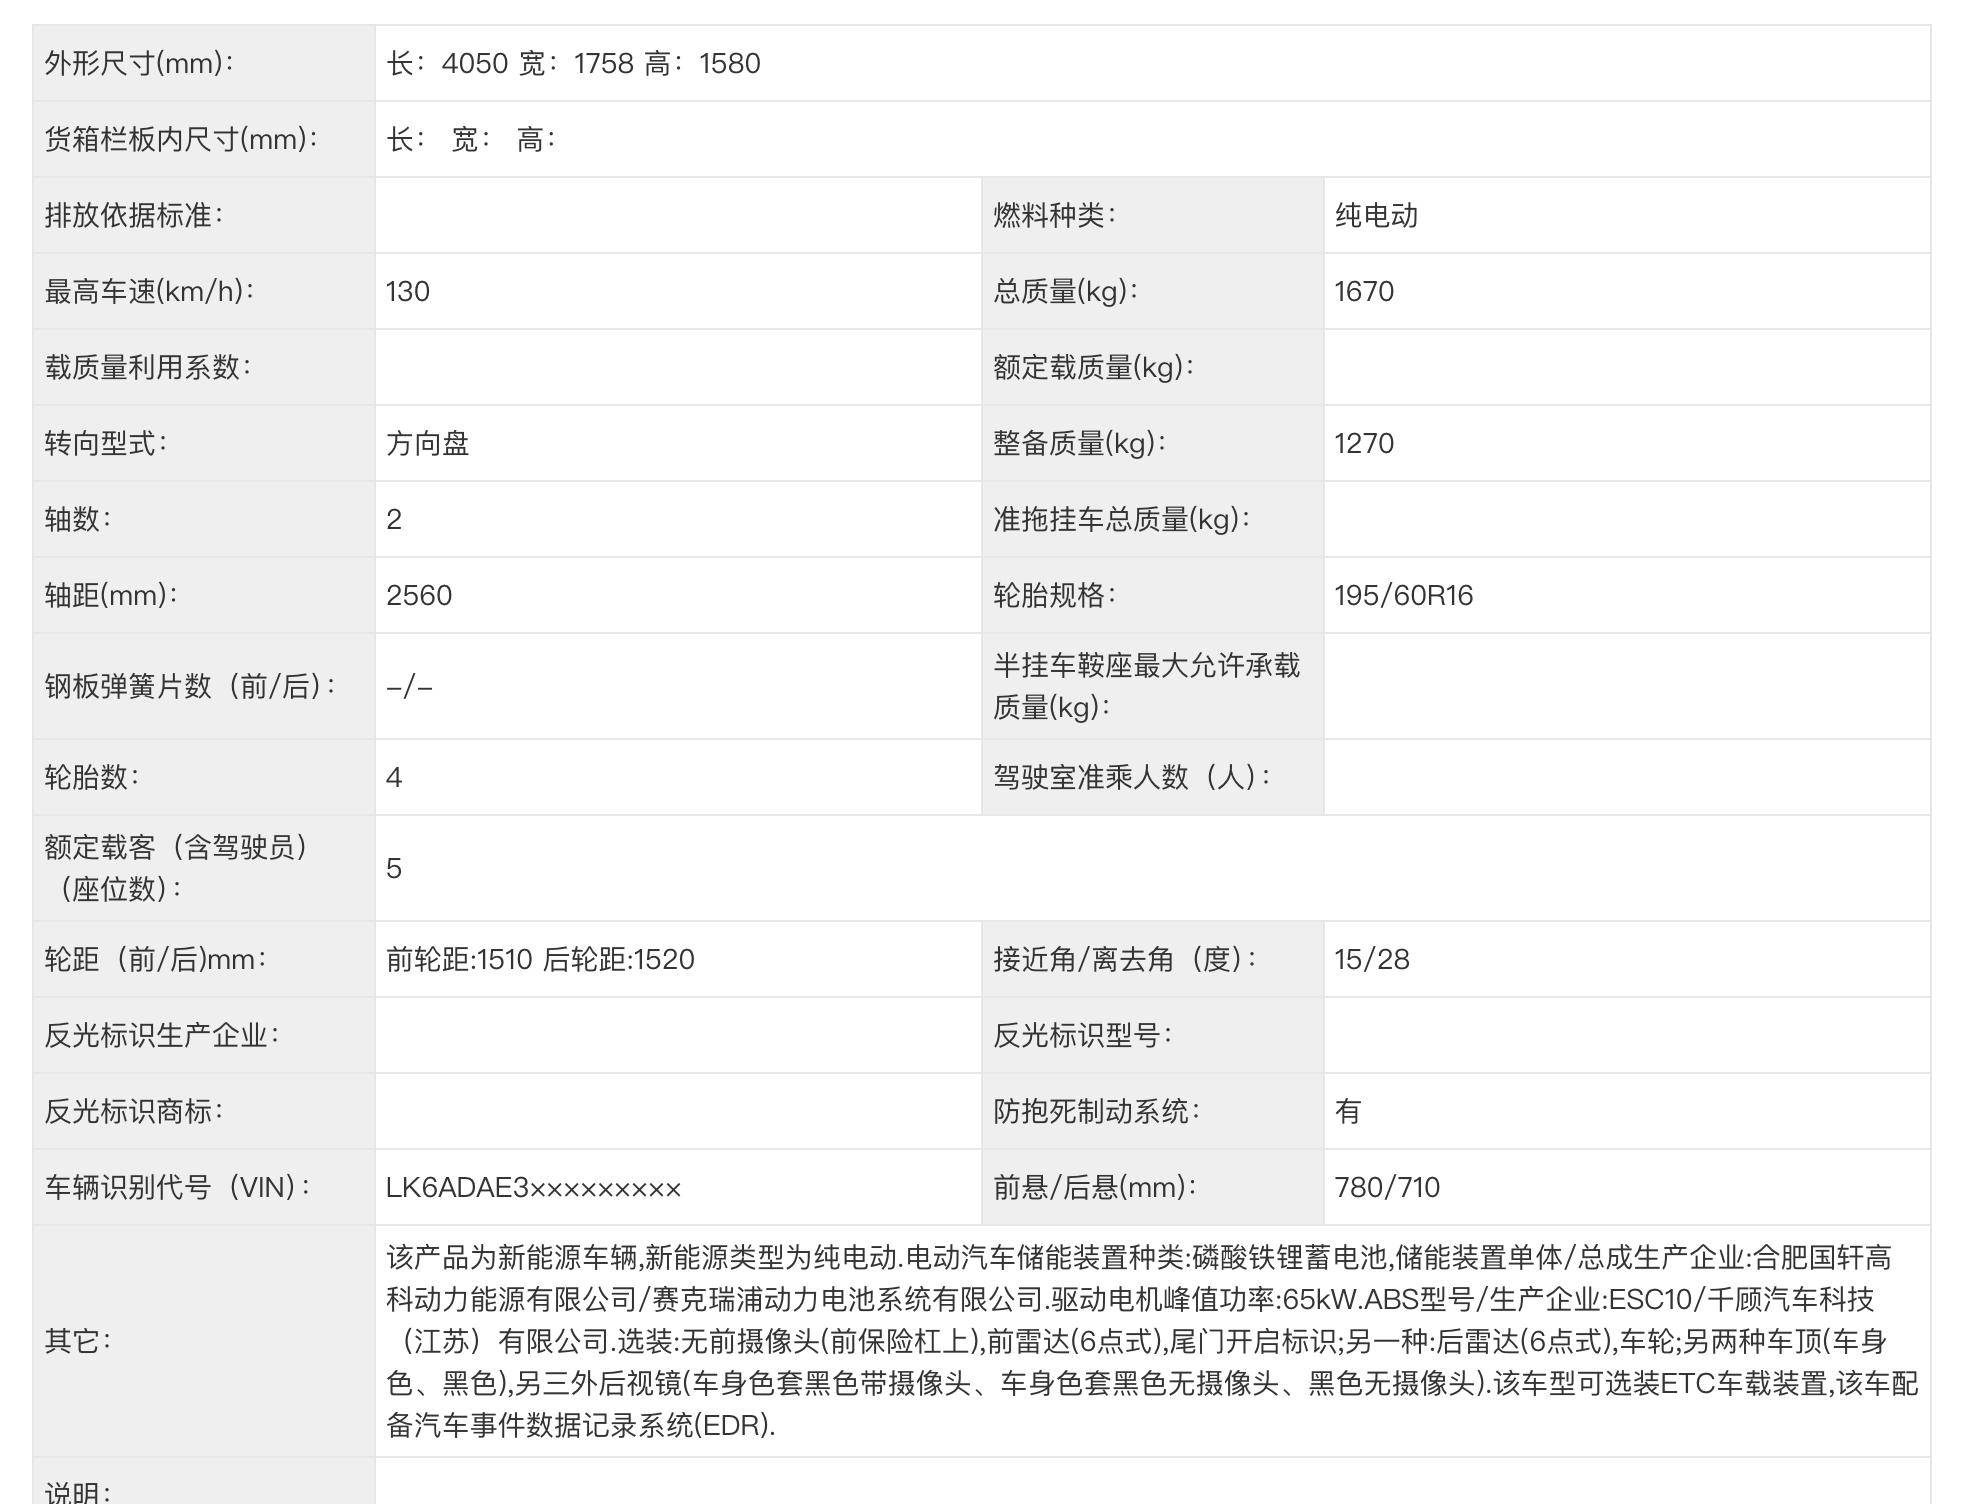Click the 前悬/后悬 value 780/710
The width and height of the screenshot is (1970, 1504).
1387,1187
